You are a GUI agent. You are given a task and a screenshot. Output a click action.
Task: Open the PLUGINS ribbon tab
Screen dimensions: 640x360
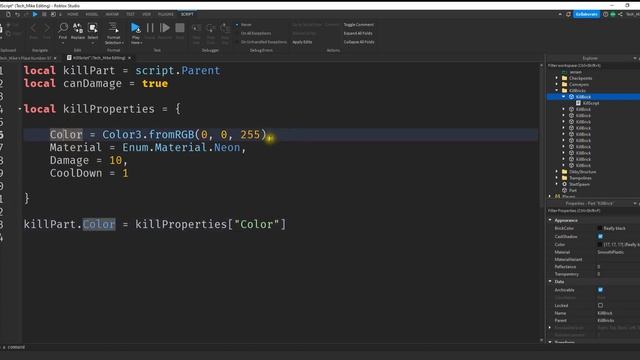coord(166,14)
